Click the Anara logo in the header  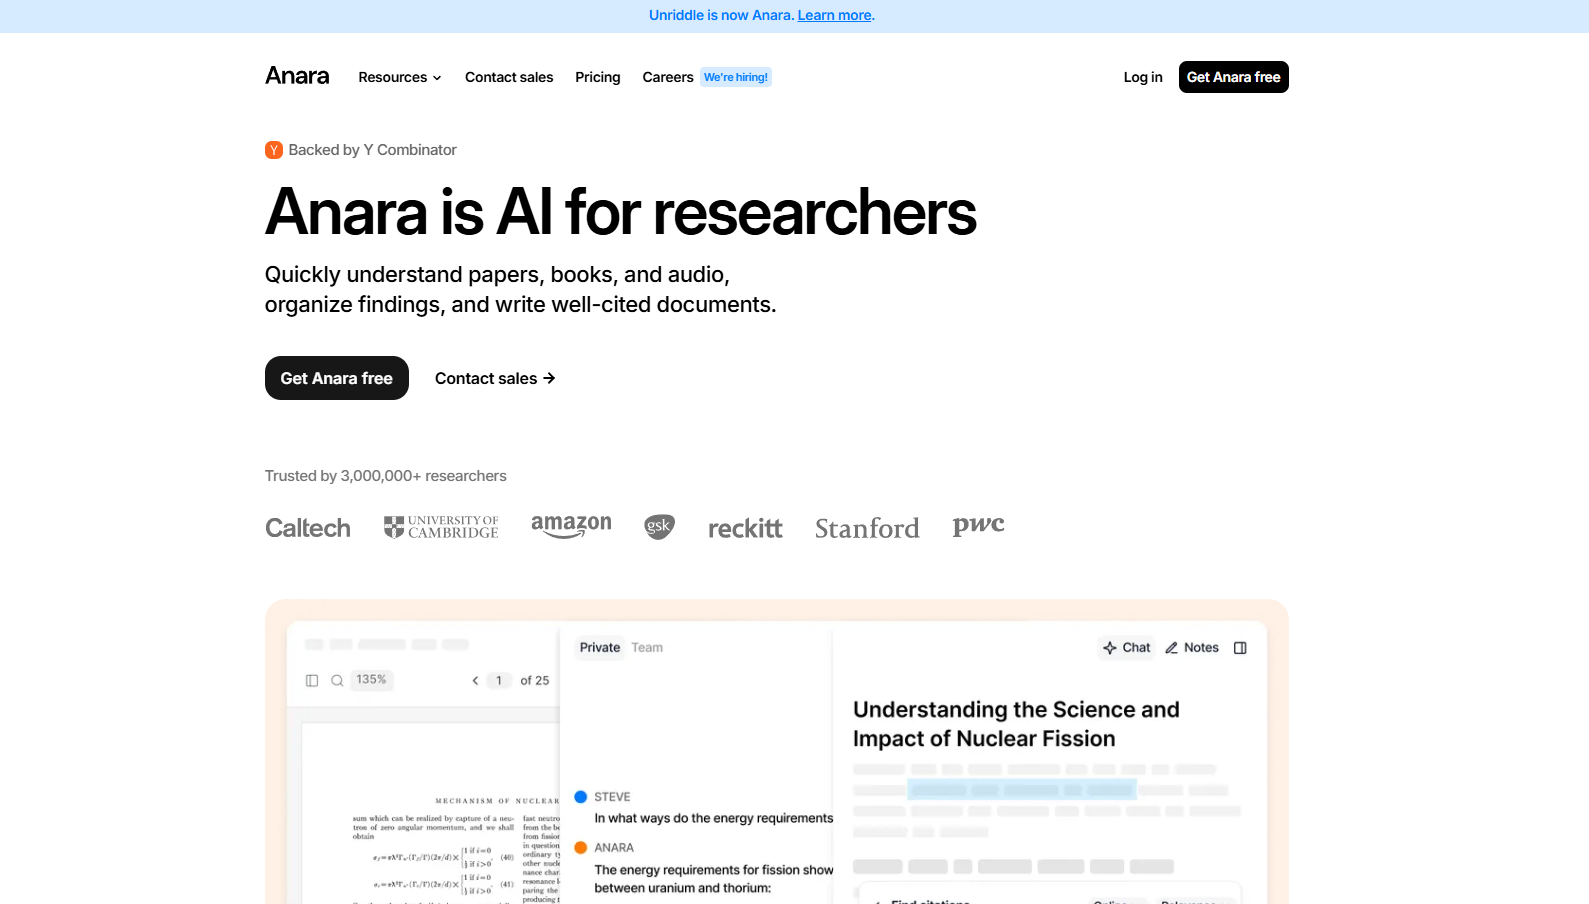(x=297, y=76)
